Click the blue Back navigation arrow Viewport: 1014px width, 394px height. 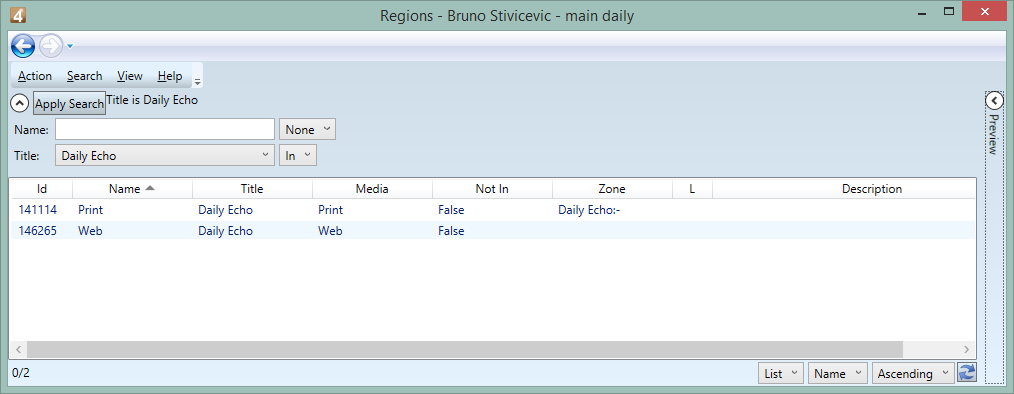click(x=23, y=46)
